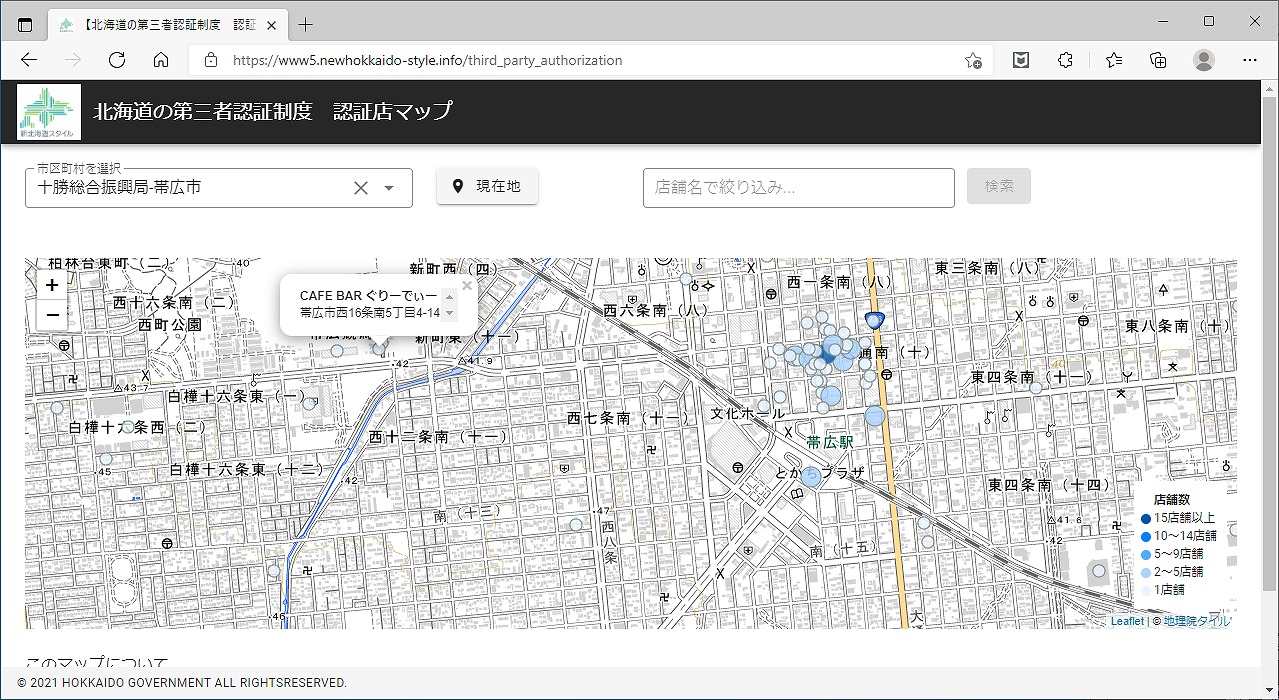The image size is (1279, 700).
Task: Click the 新北海道スタイル logo
Action: point(49,112)
